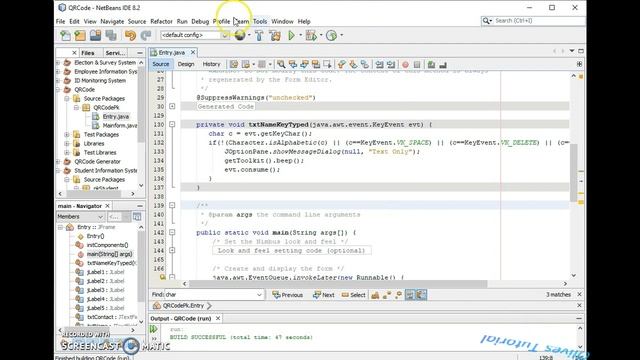This screenshot has height=360, width=640.
Task: Open the File menu
Action: tap(60, 21)
